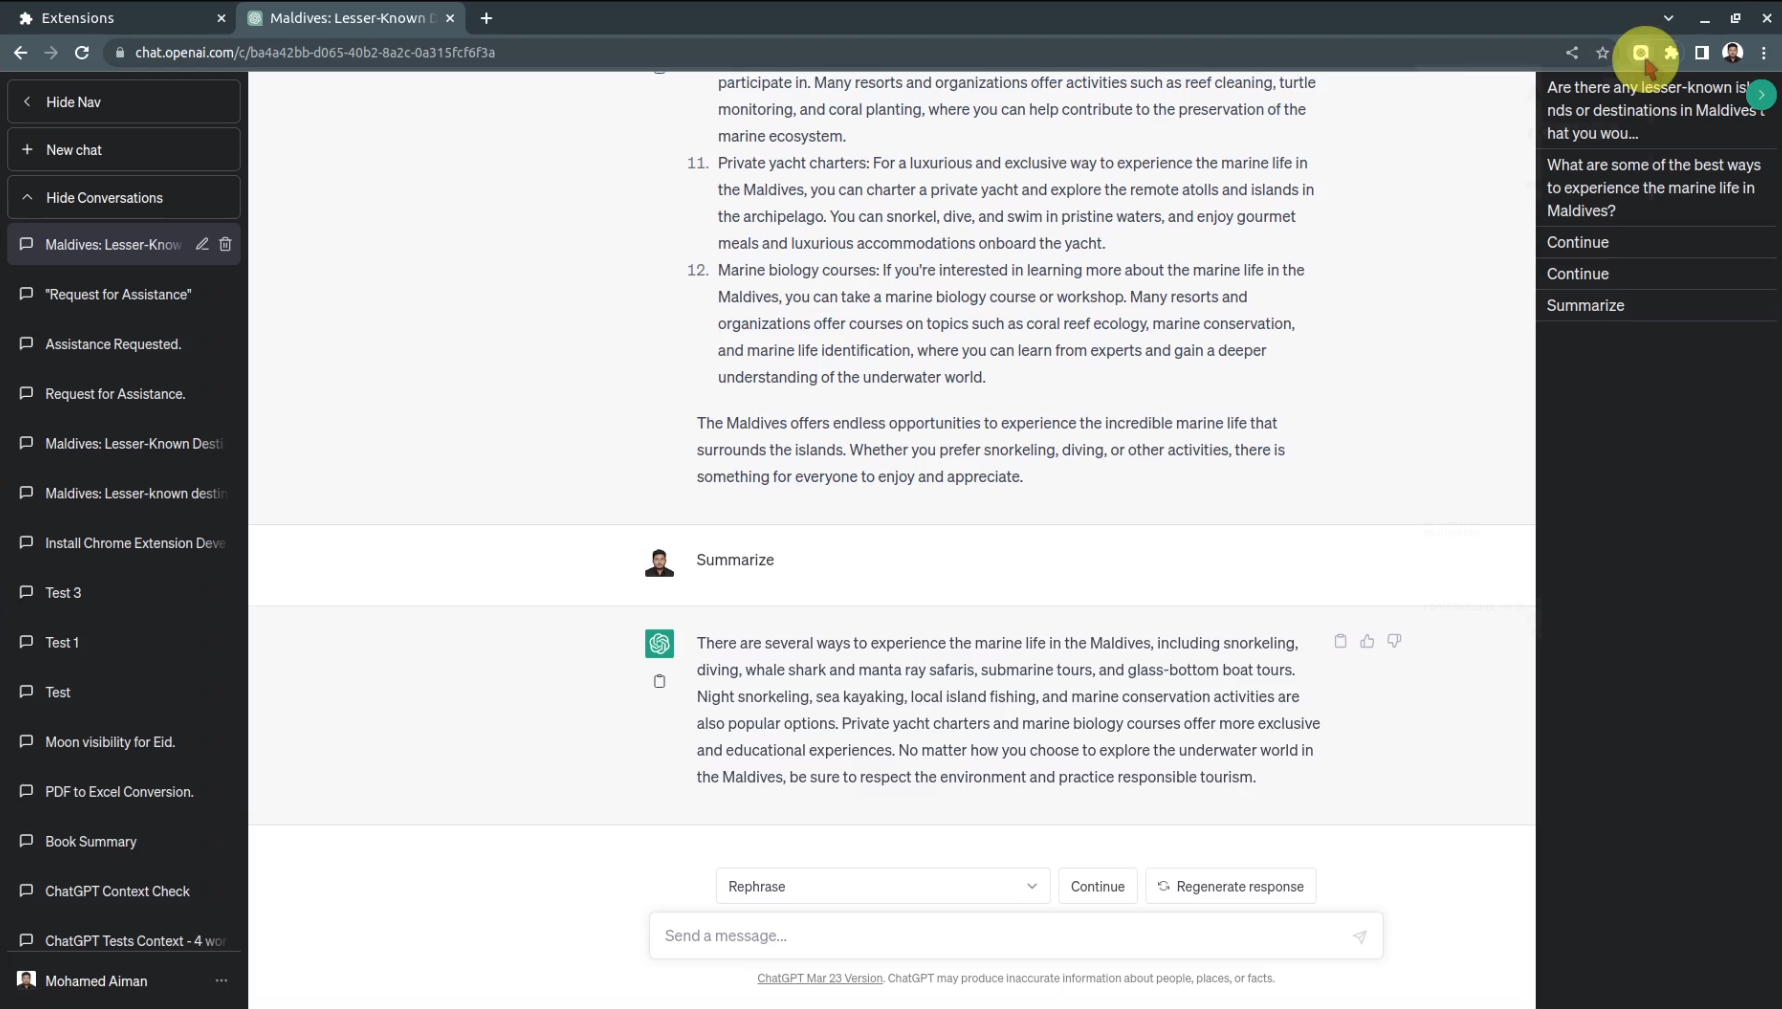Open the Maldives: Lesser-known destin conversation

click(x=124, y=493)
